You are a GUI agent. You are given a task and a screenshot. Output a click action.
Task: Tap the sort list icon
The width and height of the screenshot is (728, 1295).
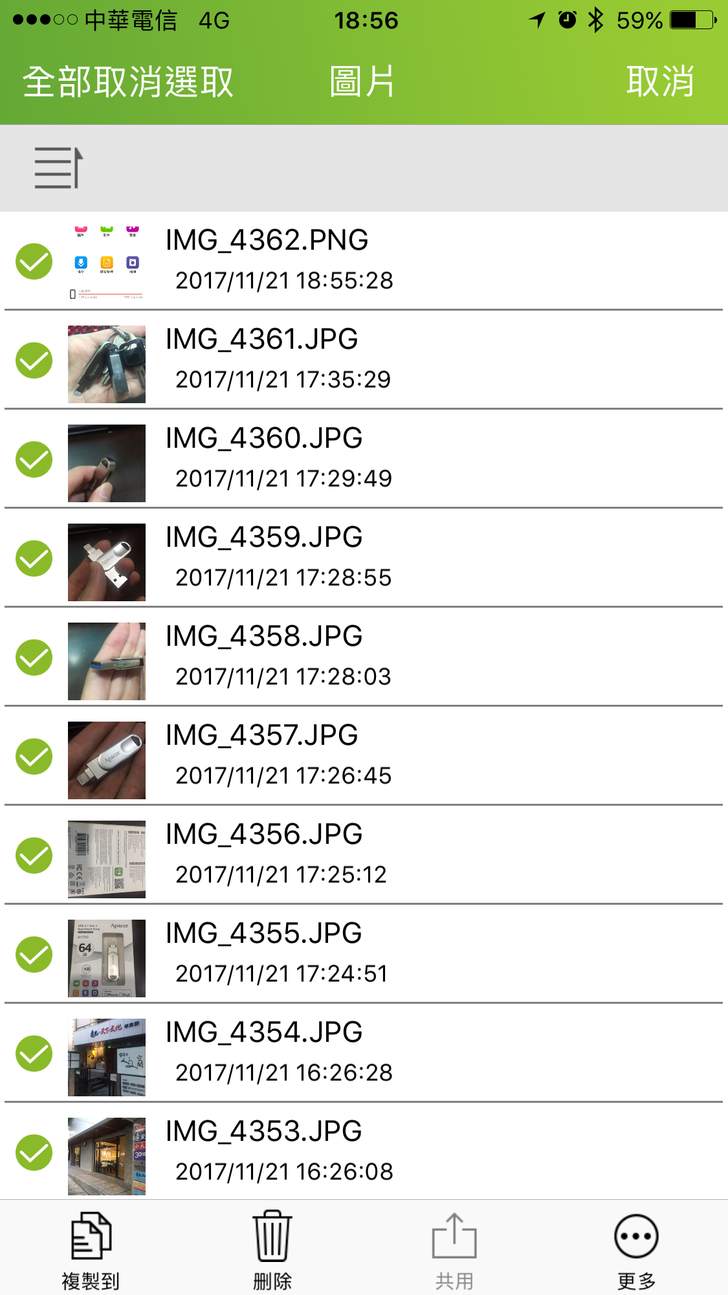point(57,167)
